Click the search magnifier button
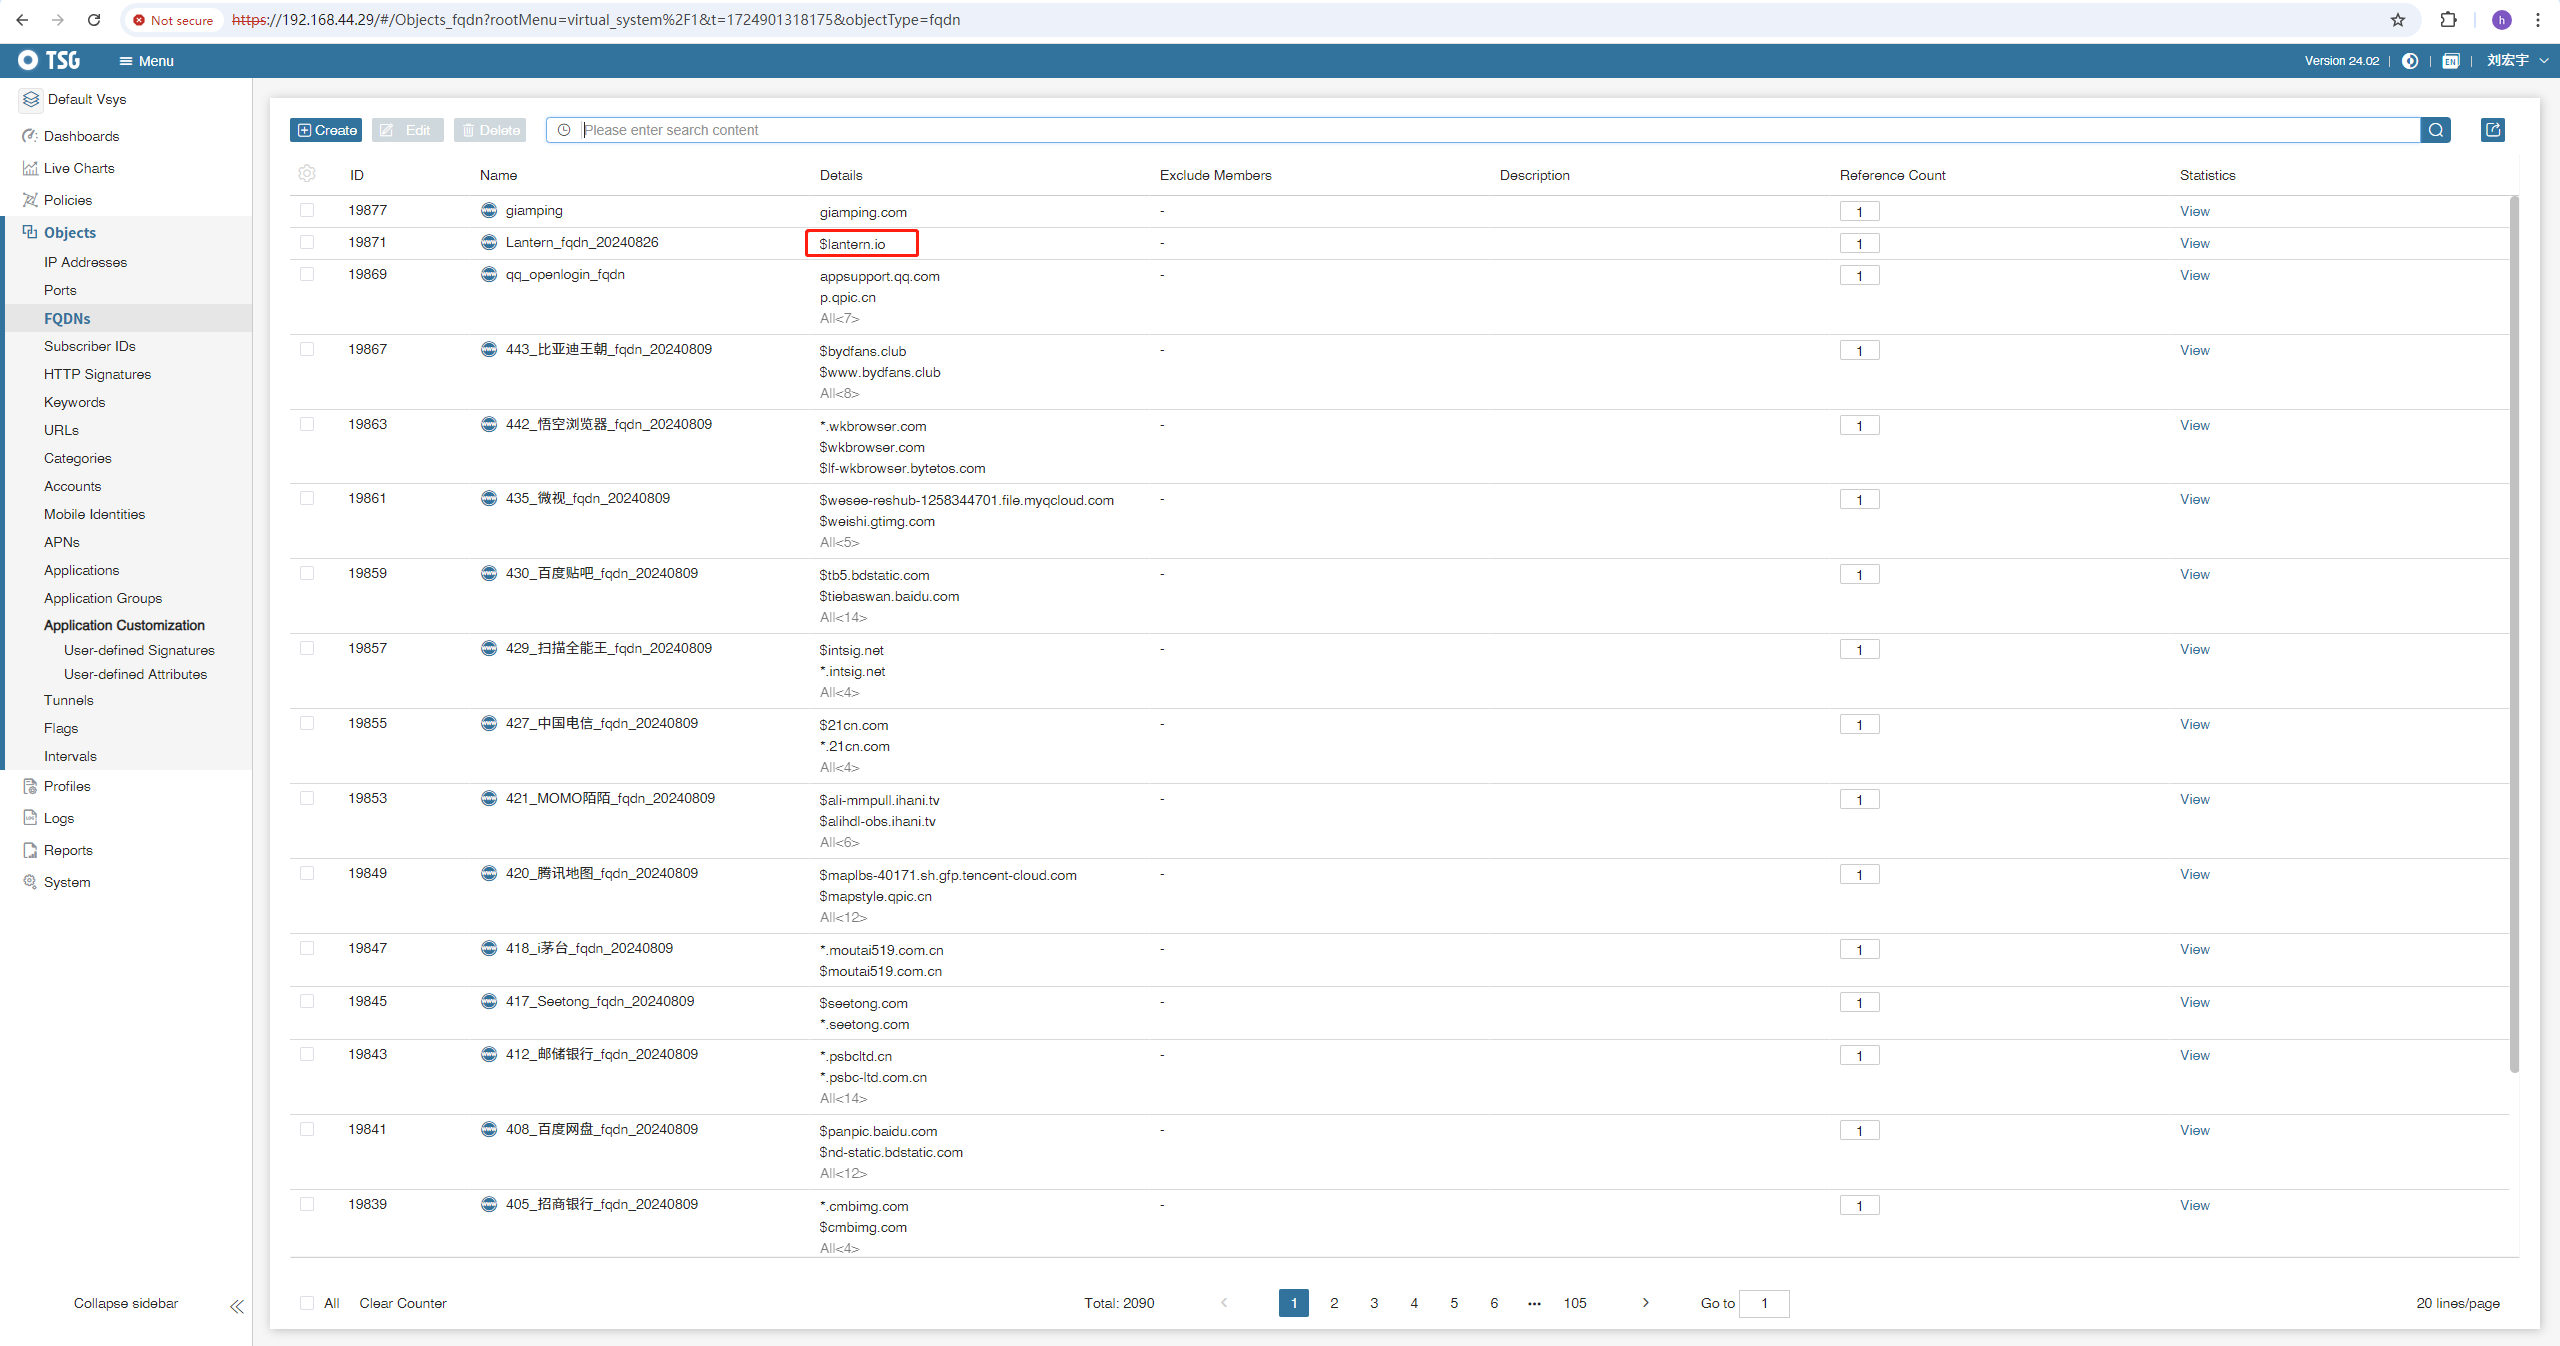Screen dimensions: 2560x1346 pyautogui.click(x=2436, y=130)
